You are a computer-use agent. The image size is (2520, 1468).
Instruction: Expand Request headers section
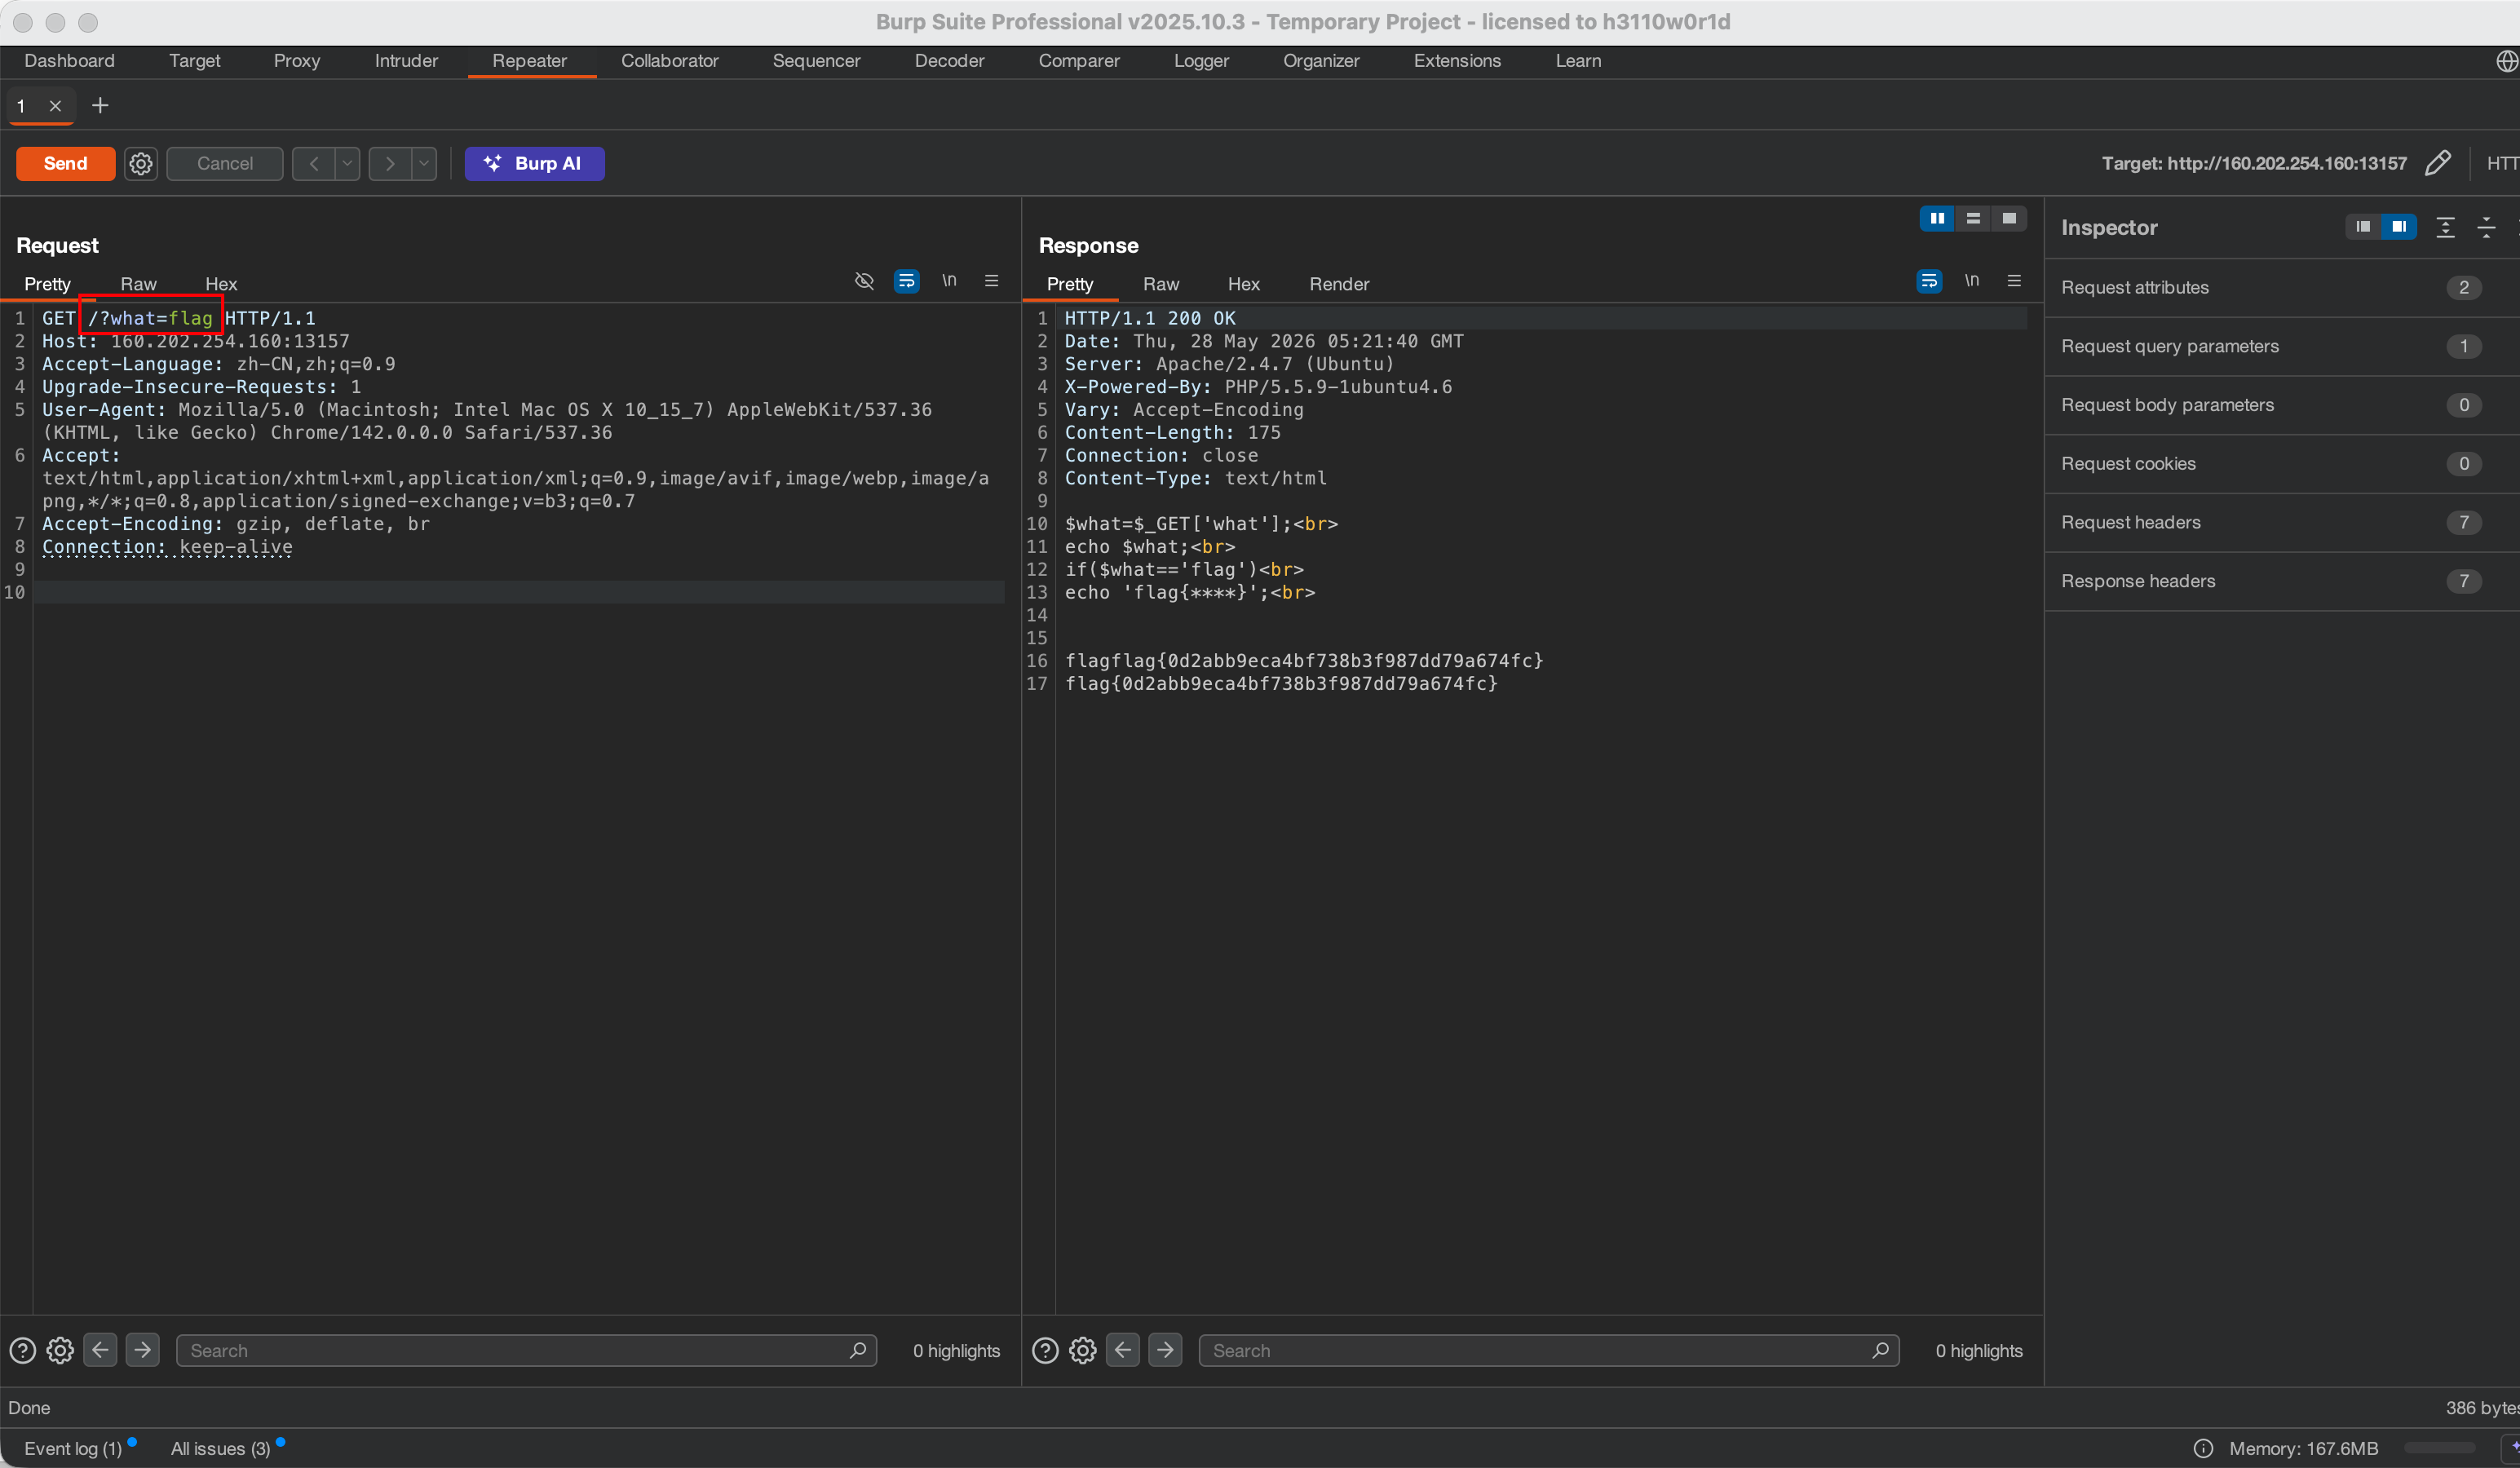pos(2282,523)
